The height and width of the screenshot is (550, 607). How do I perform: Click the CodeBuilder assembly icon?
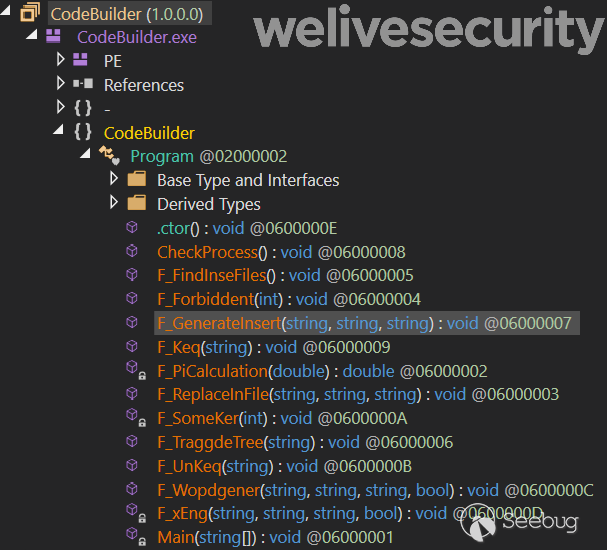(x=30, y=14)
